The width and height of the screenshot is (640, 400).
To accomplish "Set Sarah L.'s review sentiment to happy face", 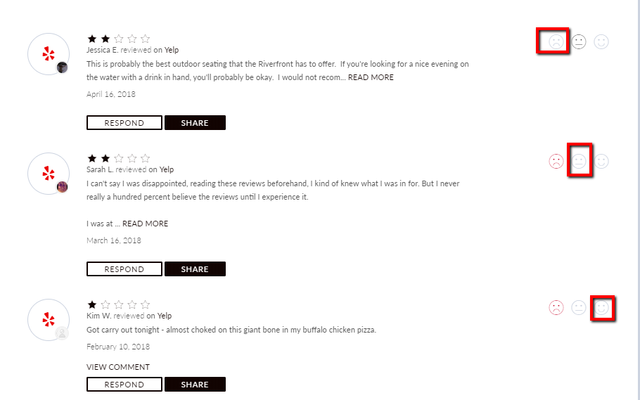I will [x=601, y=161].
